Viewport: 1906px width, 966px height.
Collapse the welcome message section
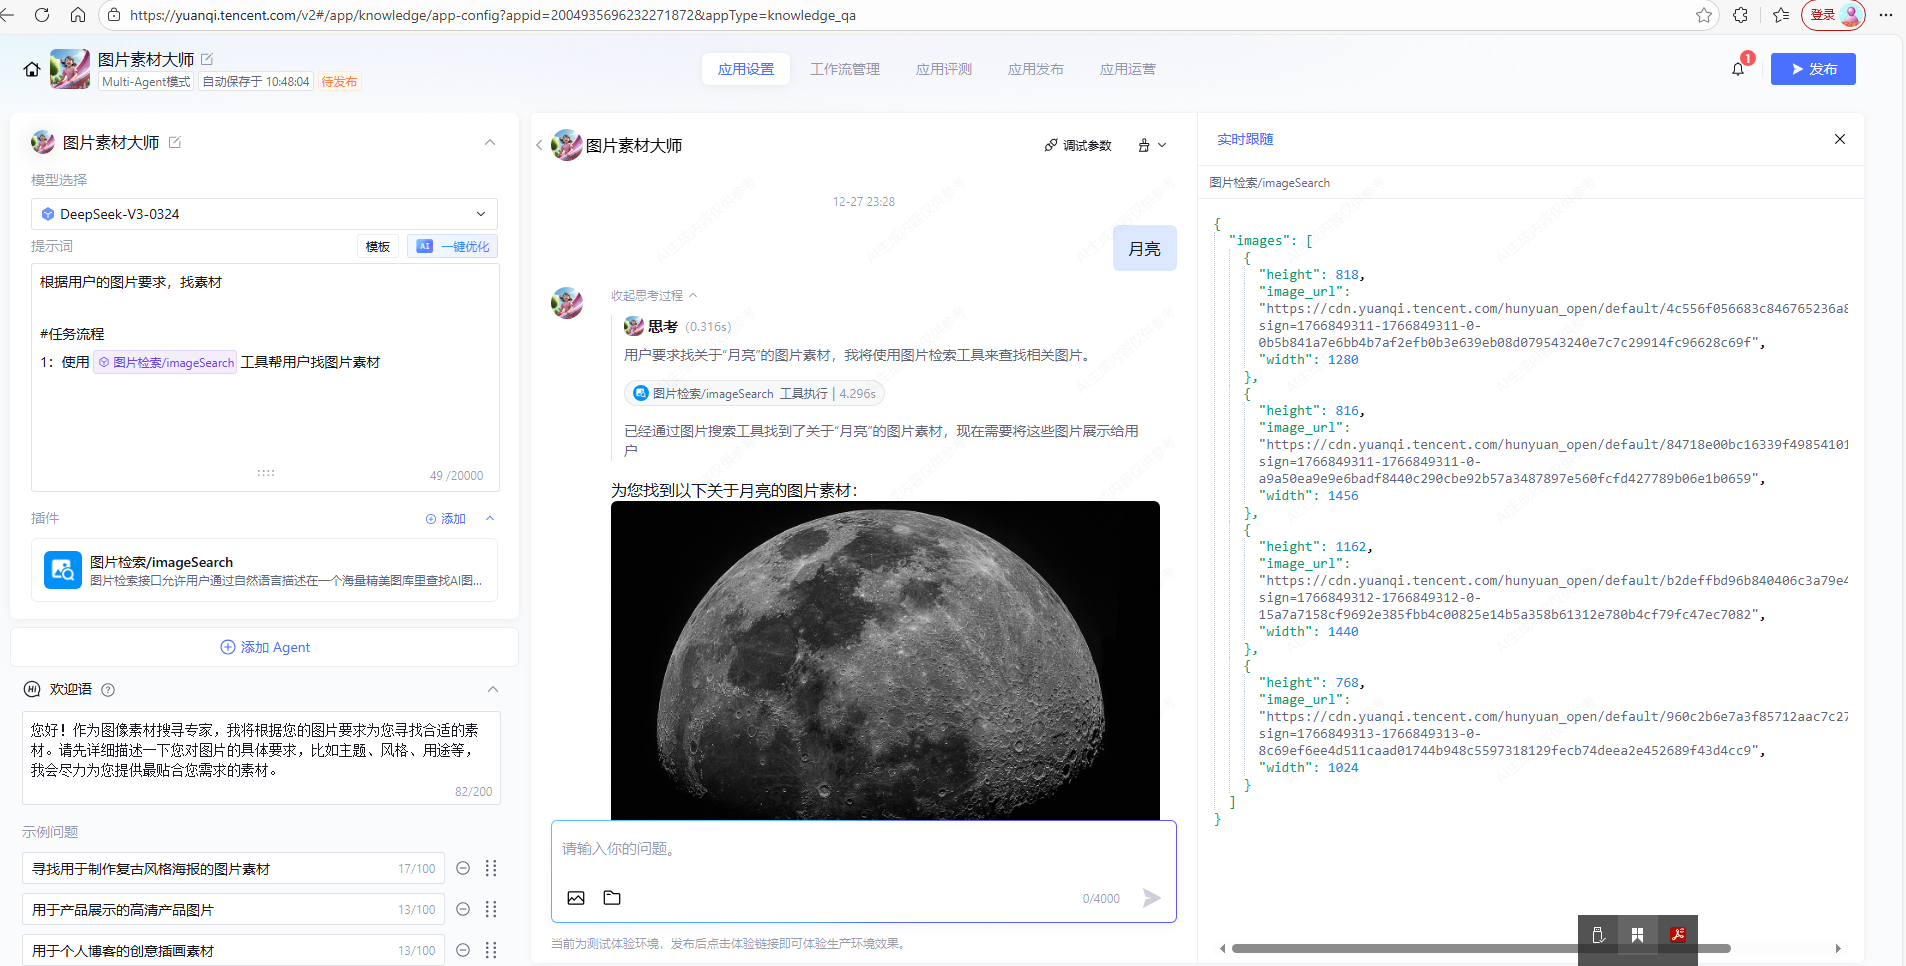click(x=492, y=690)
